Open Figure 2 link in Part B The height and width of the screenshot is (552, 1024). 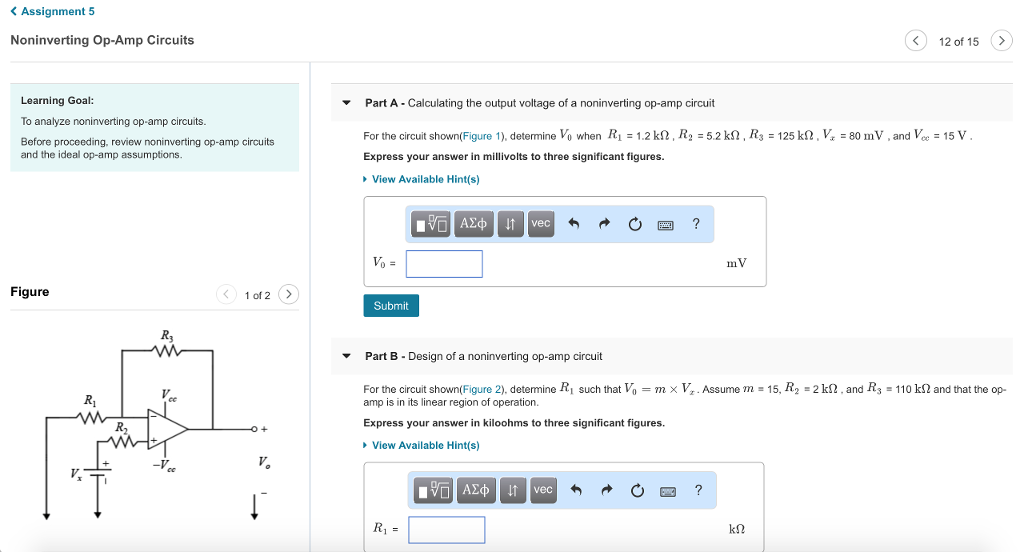coord(477,389)
